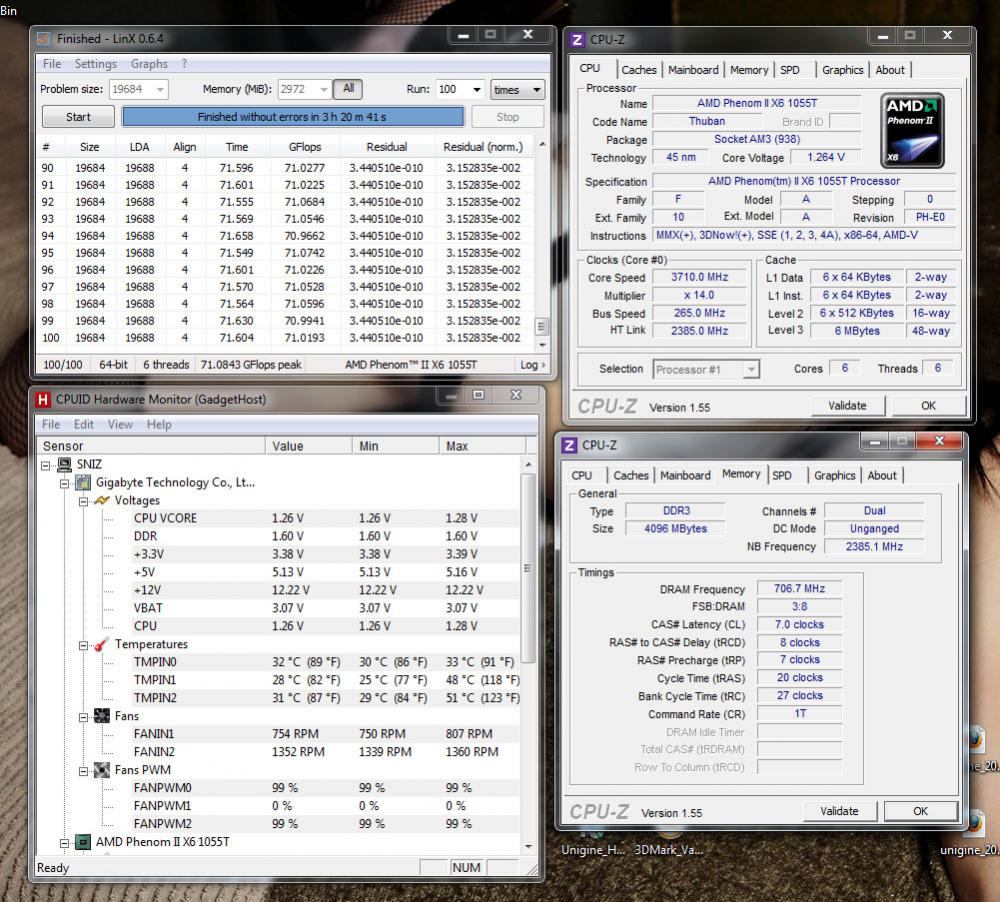The width and height of the screenshot is (1000, 902).
Task: Click the Fans PWM fan icon
Action: (x=102, y=770)
